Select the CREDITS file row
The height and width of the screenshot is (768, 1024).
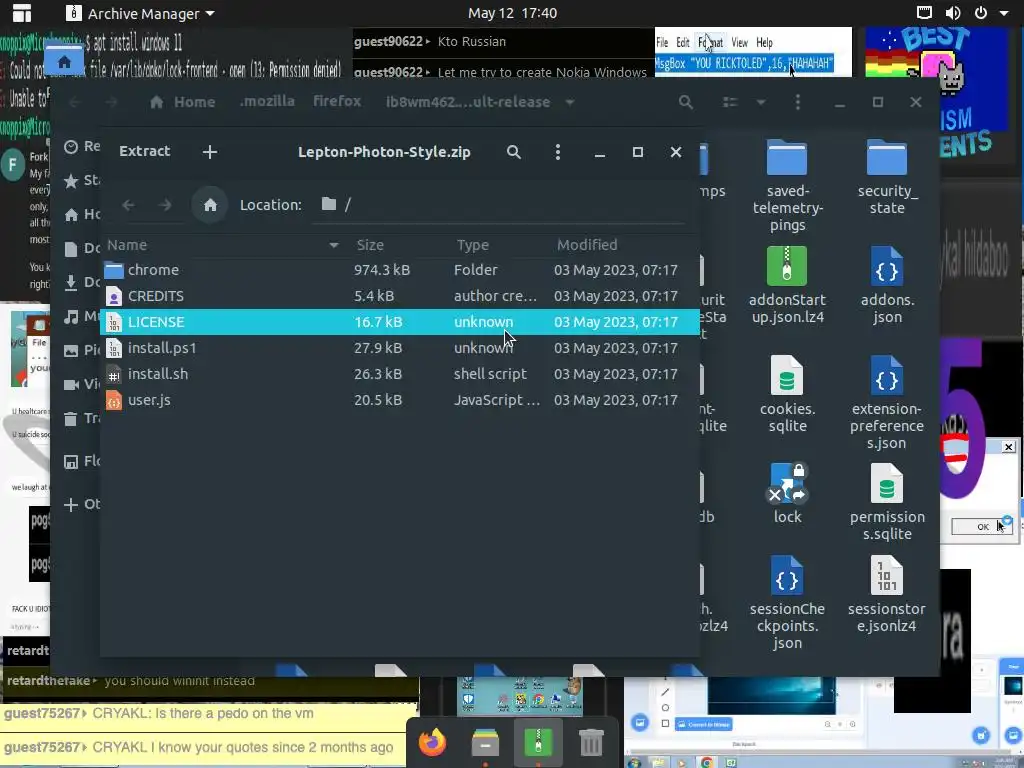pyautogui.click(x=399, y=296)
